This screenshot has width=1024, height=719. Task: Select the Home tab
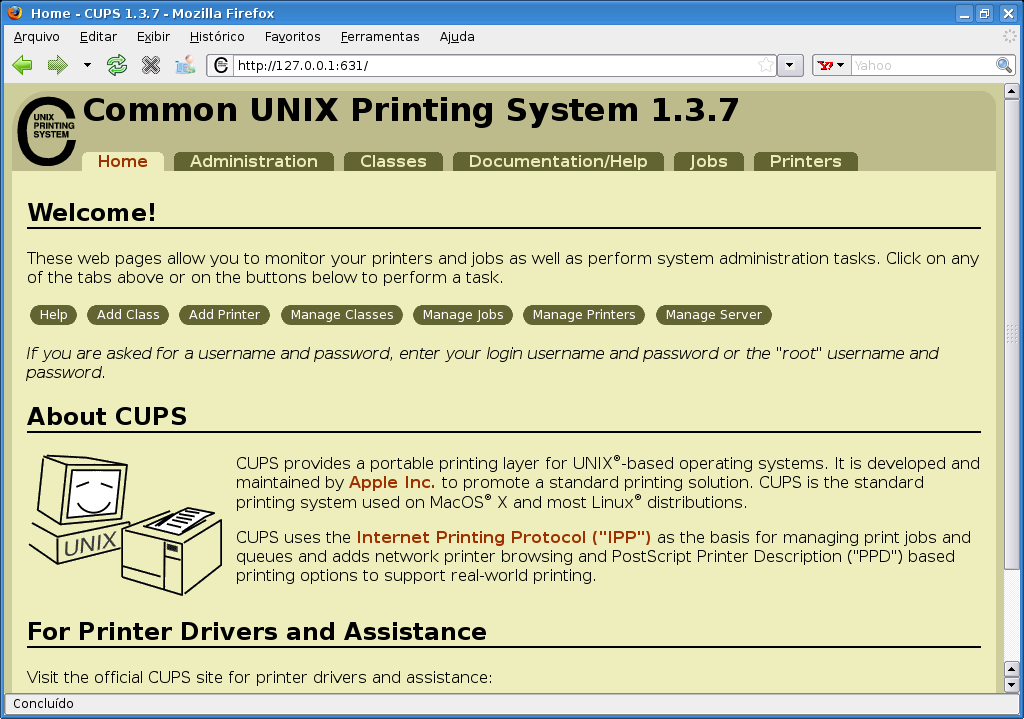[x=123, y=161]
